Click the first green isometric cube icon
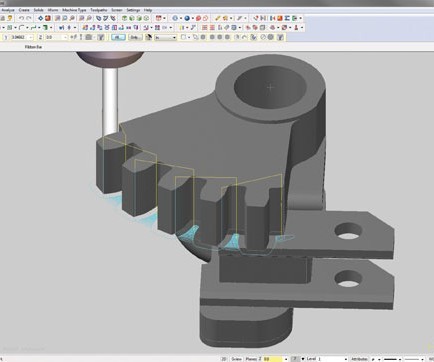This screenshot has width=434, height=362. pyautogui.click(x=124, y=18)
